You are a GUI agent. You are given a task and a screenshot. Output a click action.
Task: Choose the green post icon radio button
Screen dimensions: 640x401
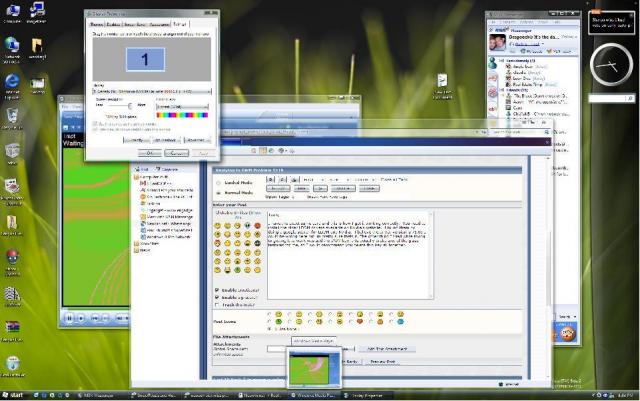coord(269,322)
